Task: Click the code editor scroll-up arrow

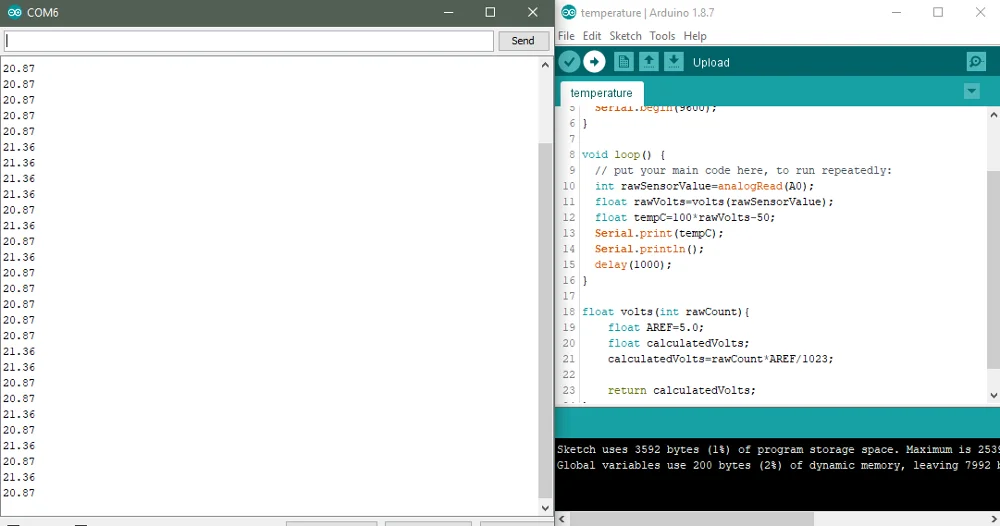Action: point(993,115)
